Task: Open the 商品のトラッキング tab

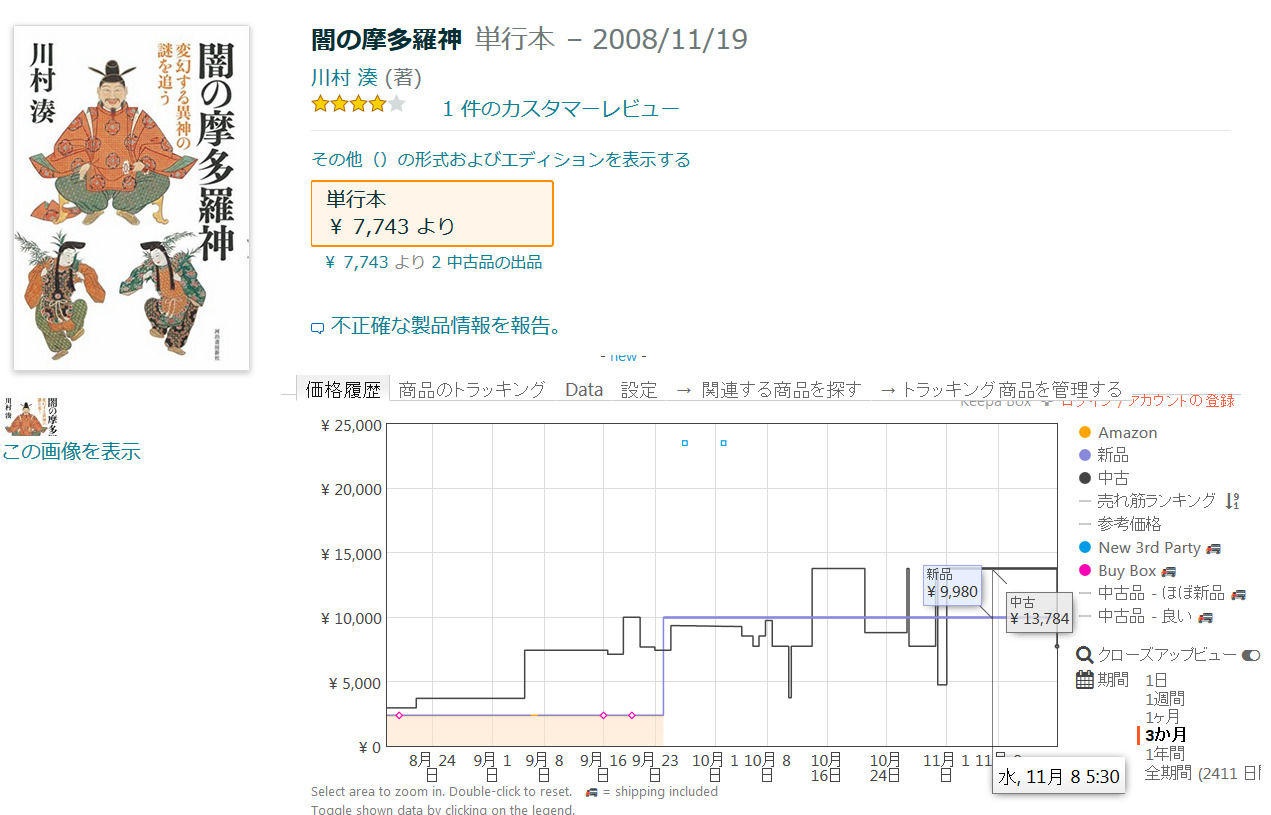Action: coord(472,390)
